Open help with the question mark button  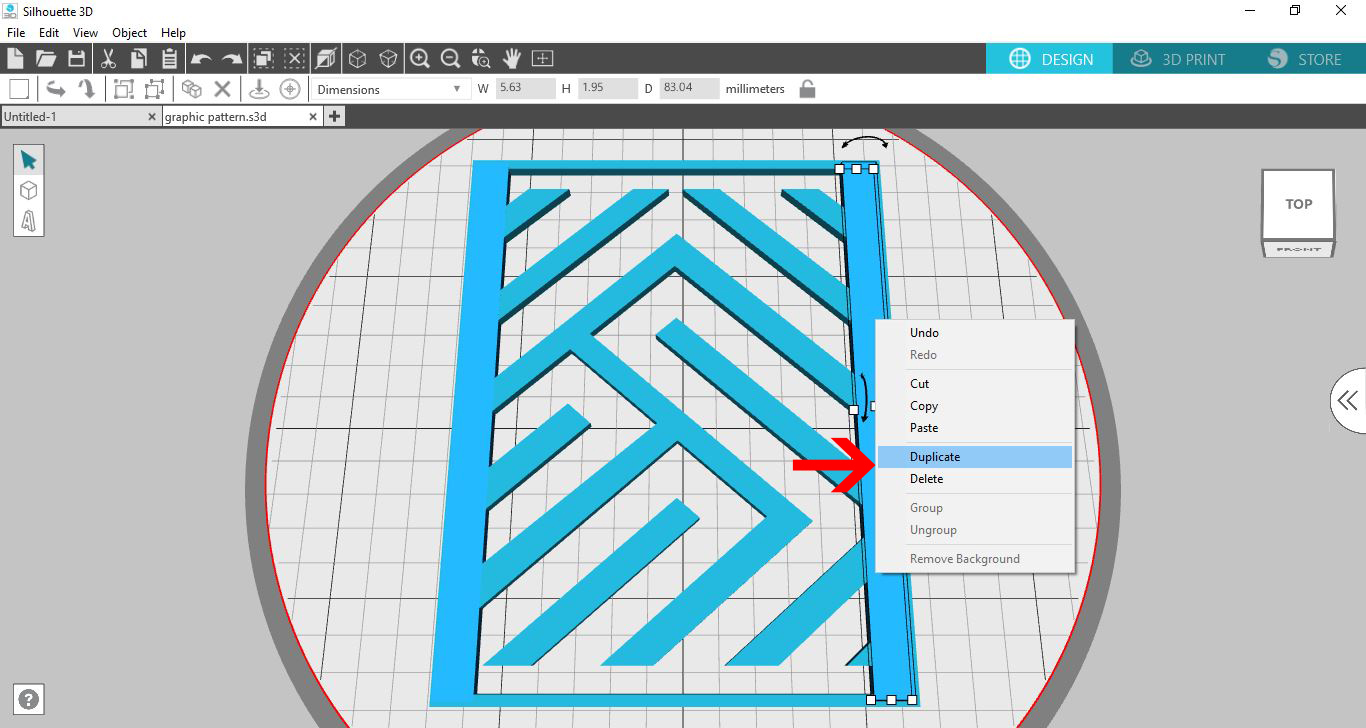click(29, 699)
